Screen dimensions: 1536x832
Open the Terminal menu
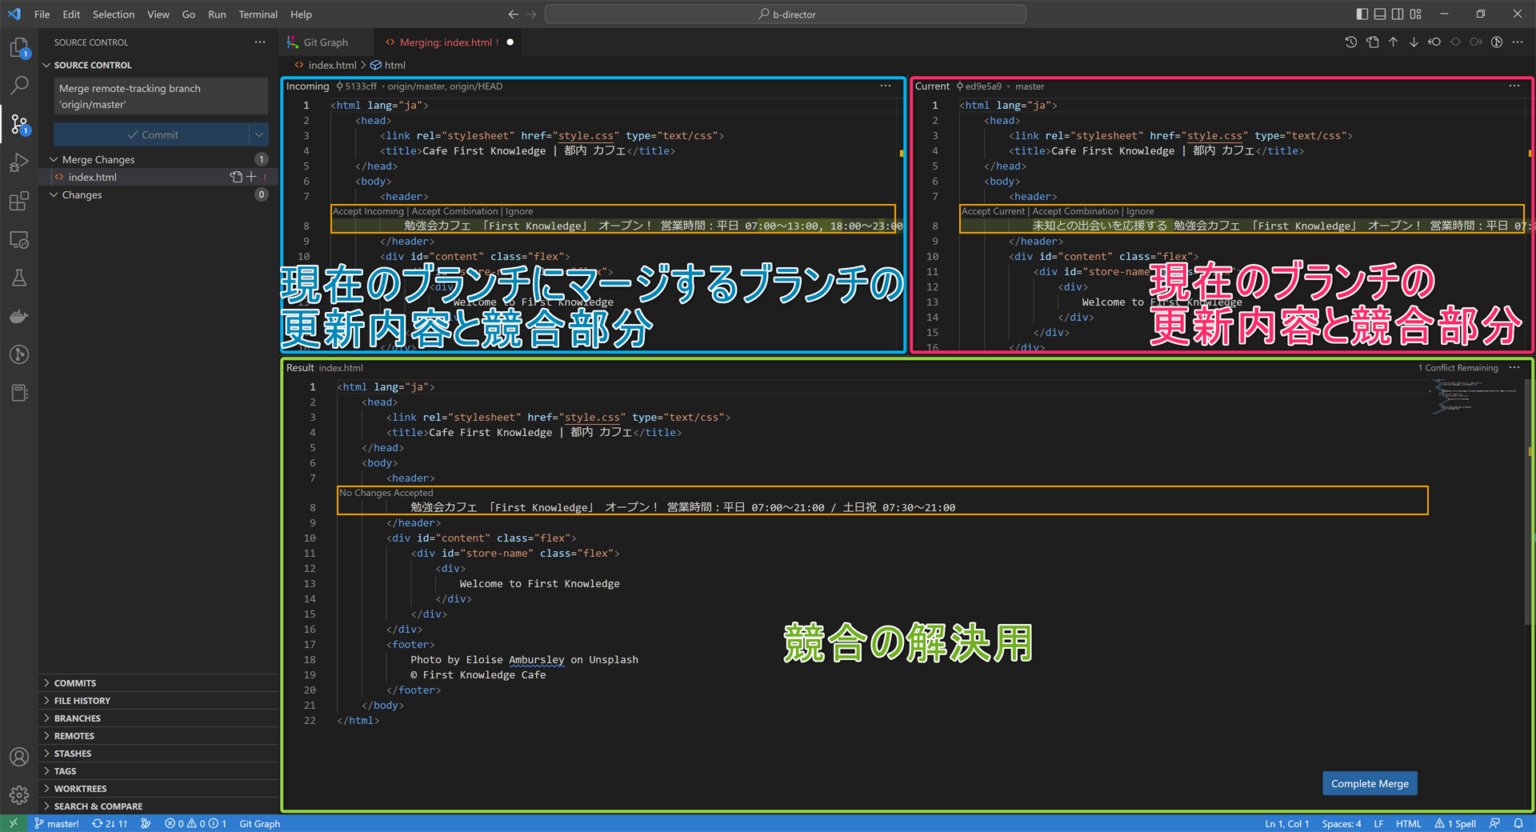(x=258, y=15)
